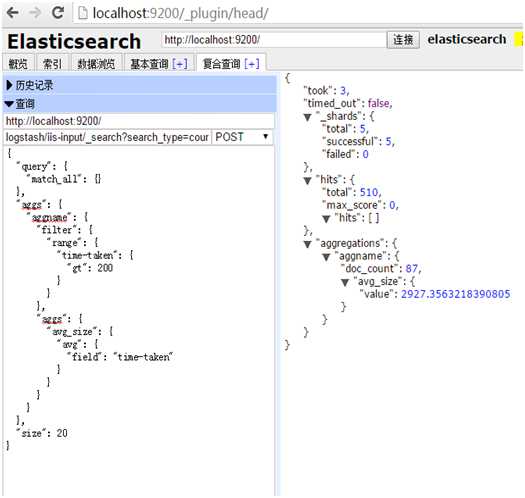
Task: Collapse the 查询 query section
Action: tap(140, 103)
